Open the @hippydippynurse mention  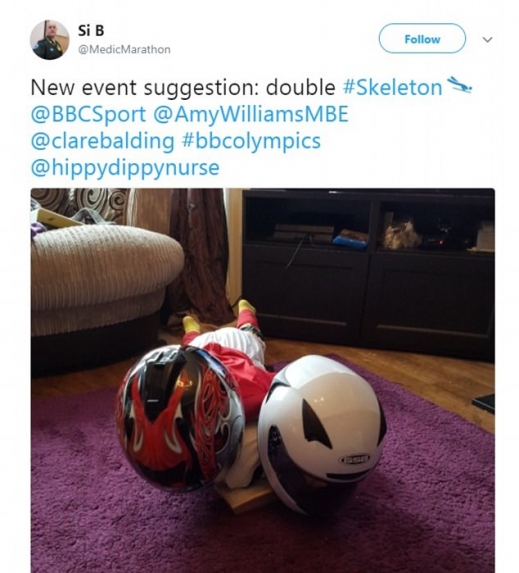[125, 168]
